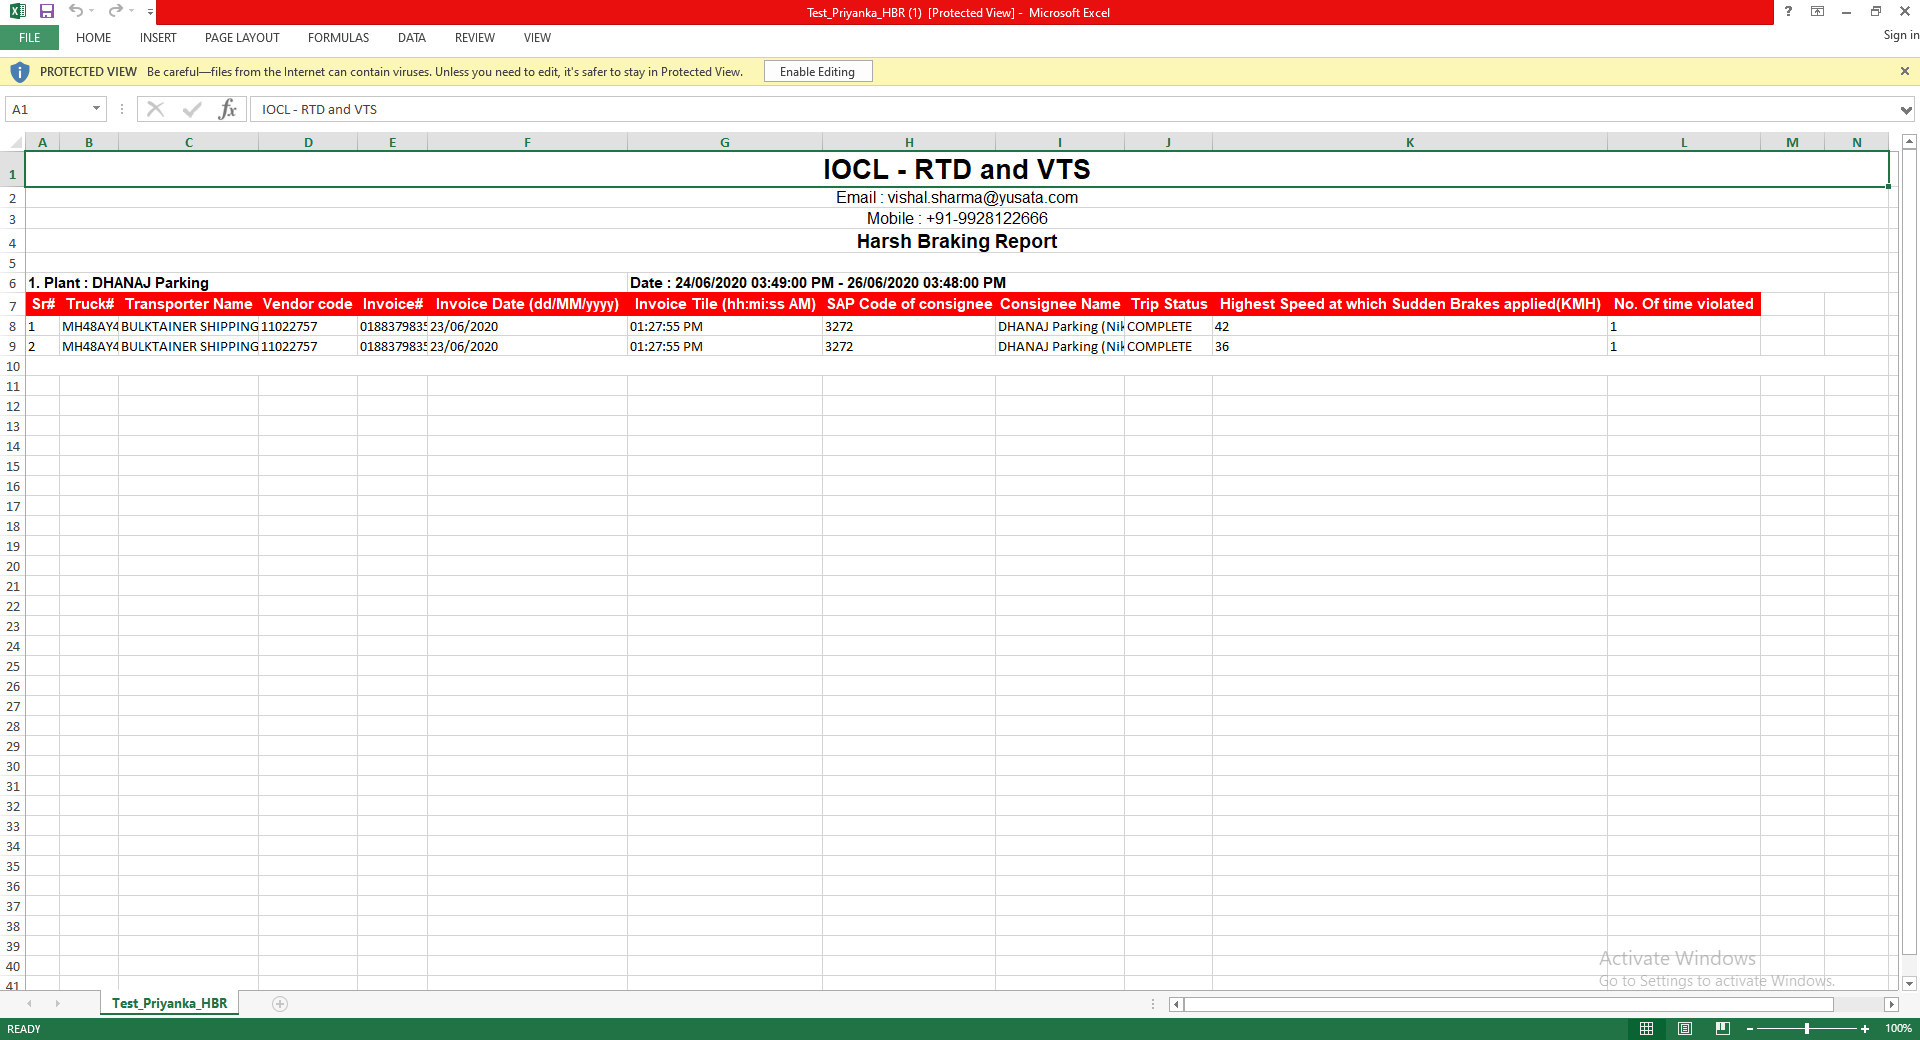Viewport: 1920px width, 1040px height.
Task: Click the Enable Editing button
Action: click(x=818, y=72)
